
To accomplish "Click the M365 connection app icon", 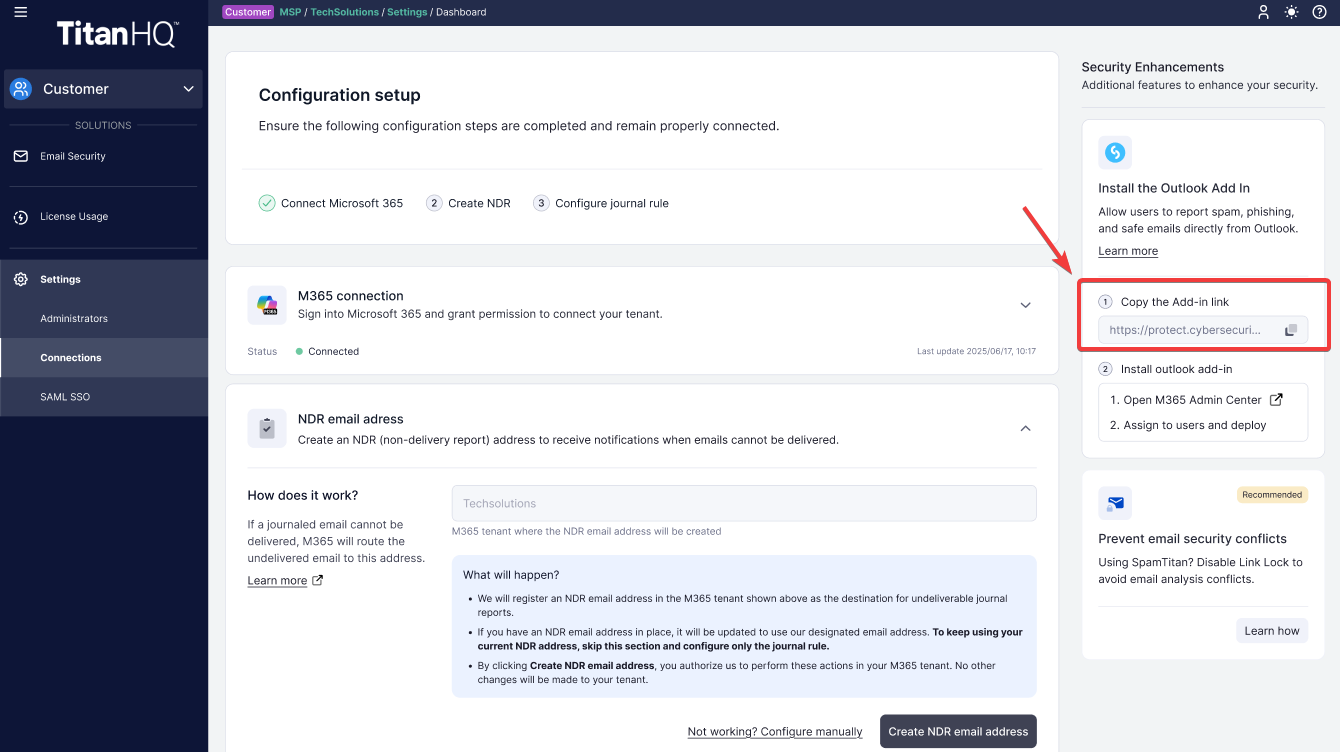I will click(267, 305).
